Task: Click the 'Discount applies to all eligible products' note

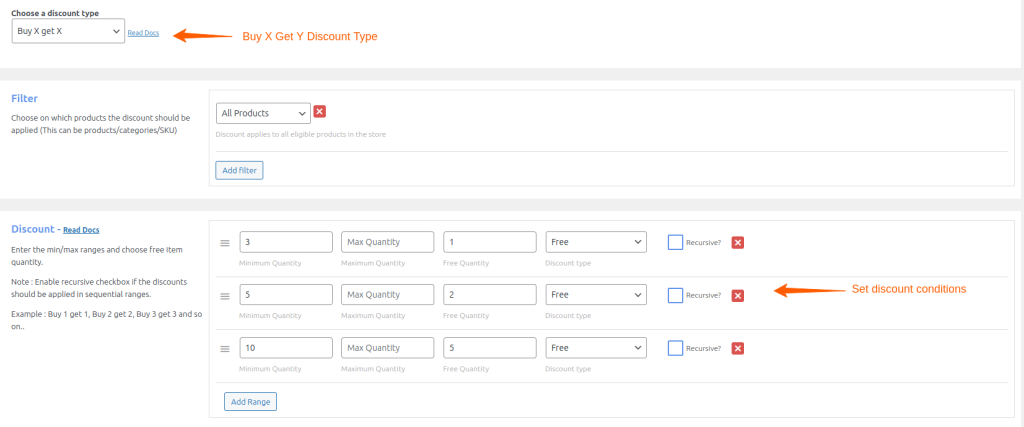Action: (x=300, y=134)
